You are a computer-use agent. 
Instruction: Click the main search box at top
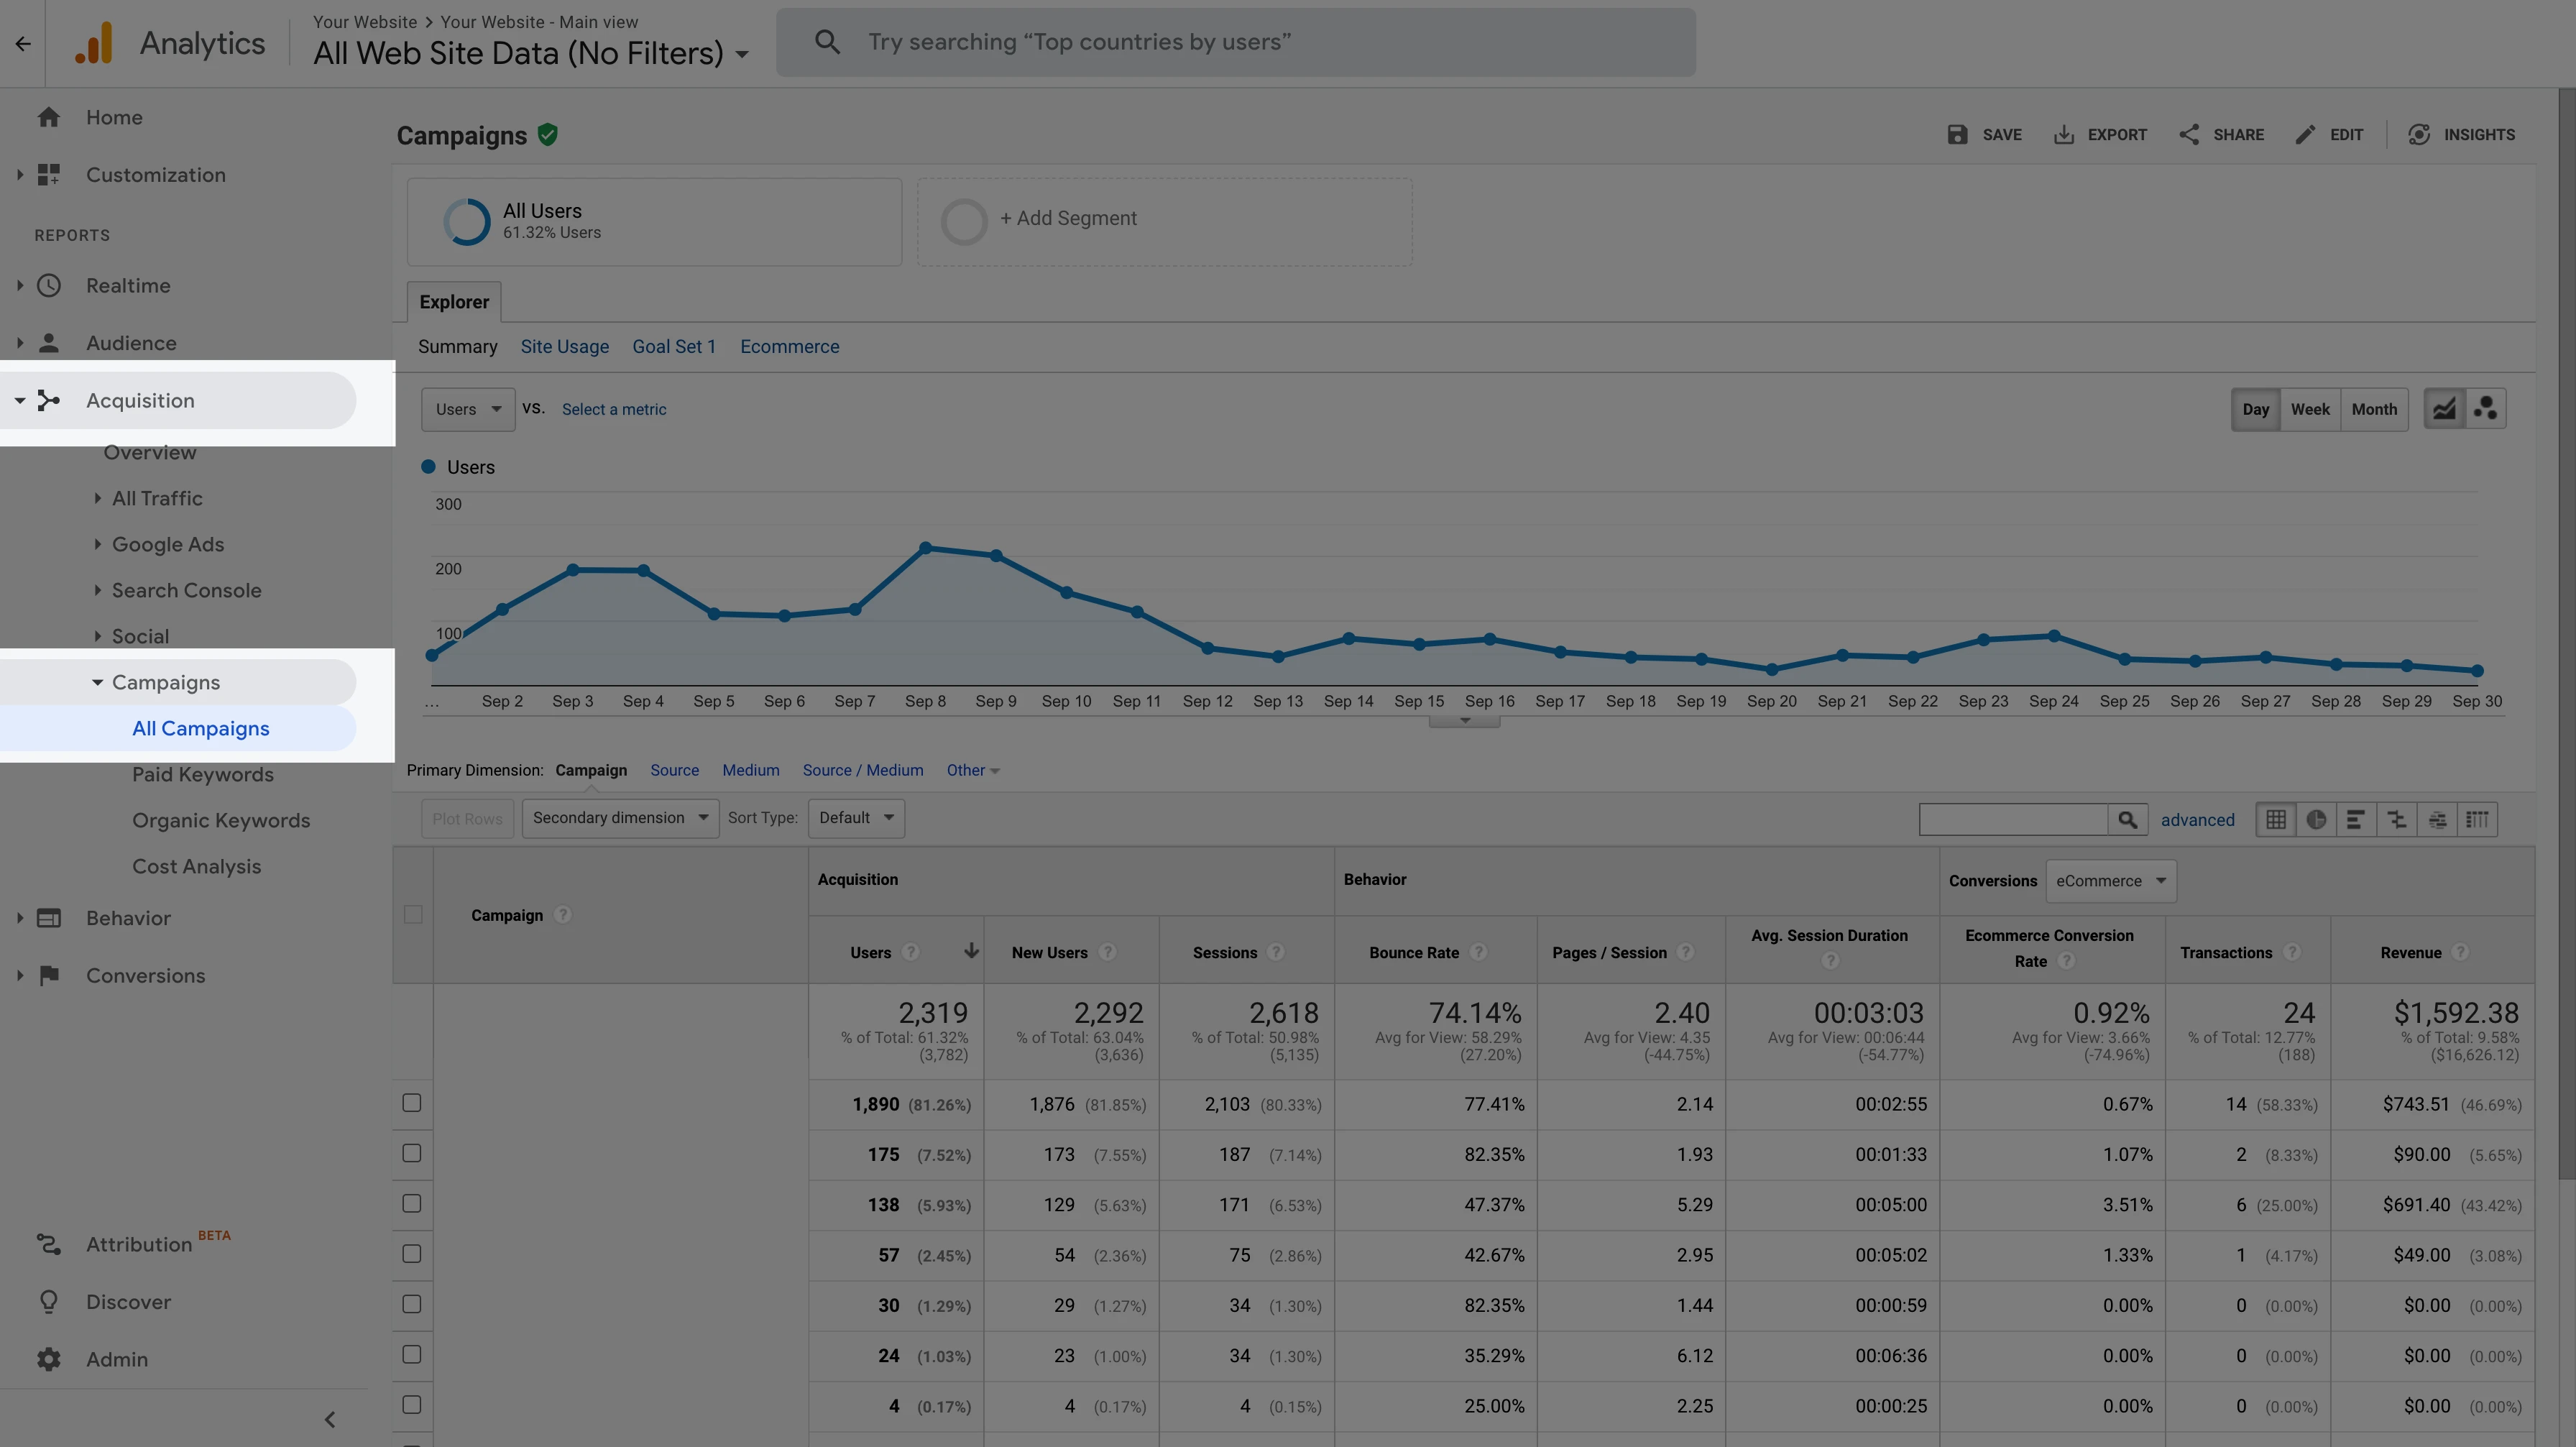pyautogui.click(x=1235, y=42)
